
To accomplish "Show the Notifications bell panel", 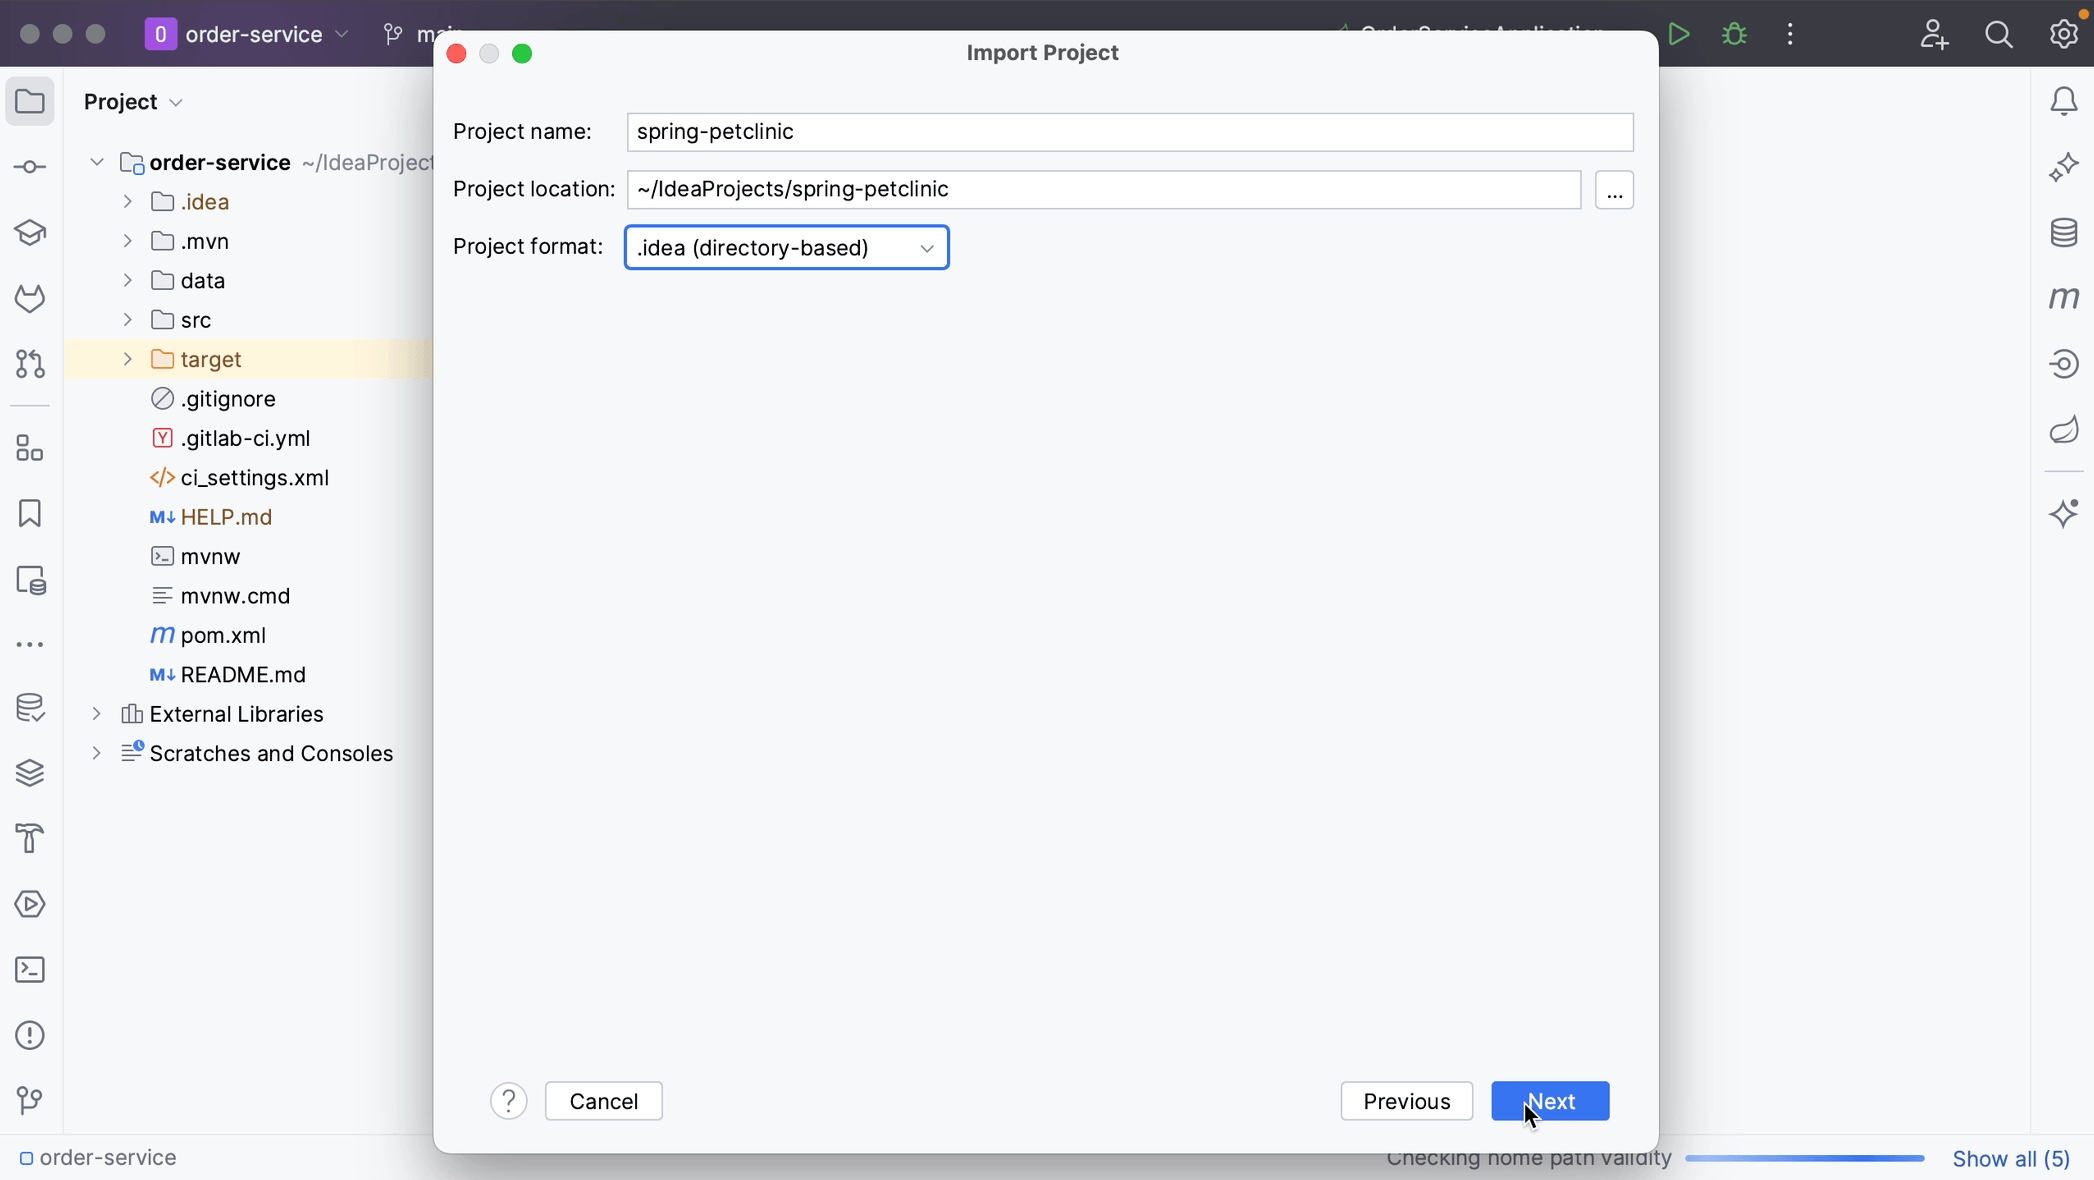I will pos(2064,101).
